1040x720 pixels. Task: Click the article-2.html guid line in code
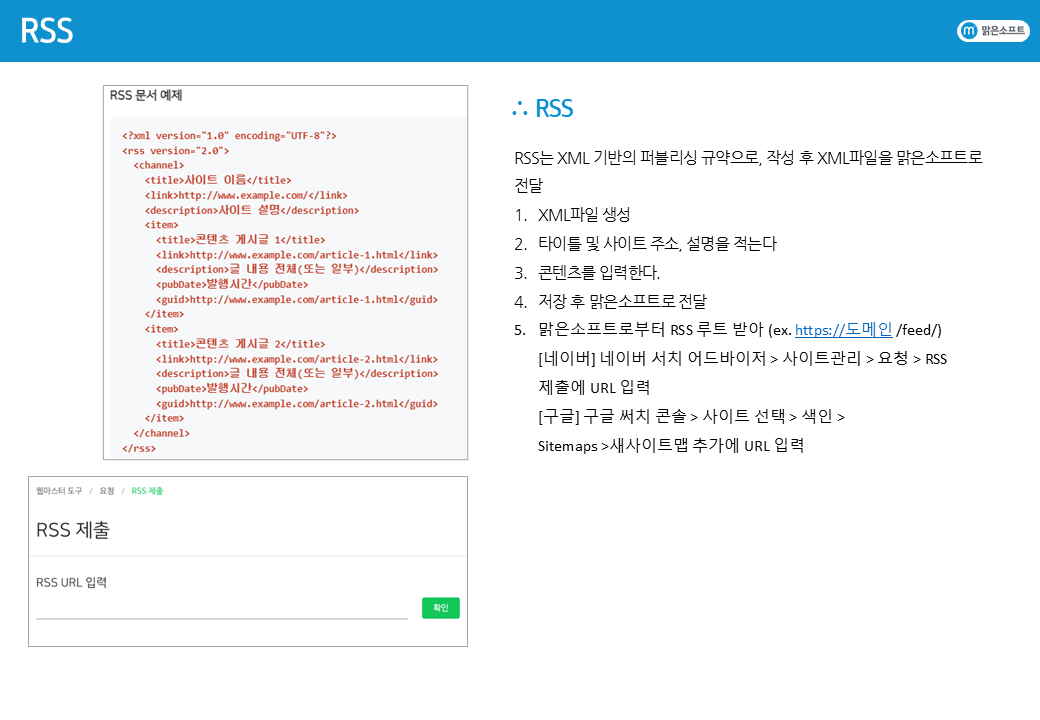[x=296, y=404]
